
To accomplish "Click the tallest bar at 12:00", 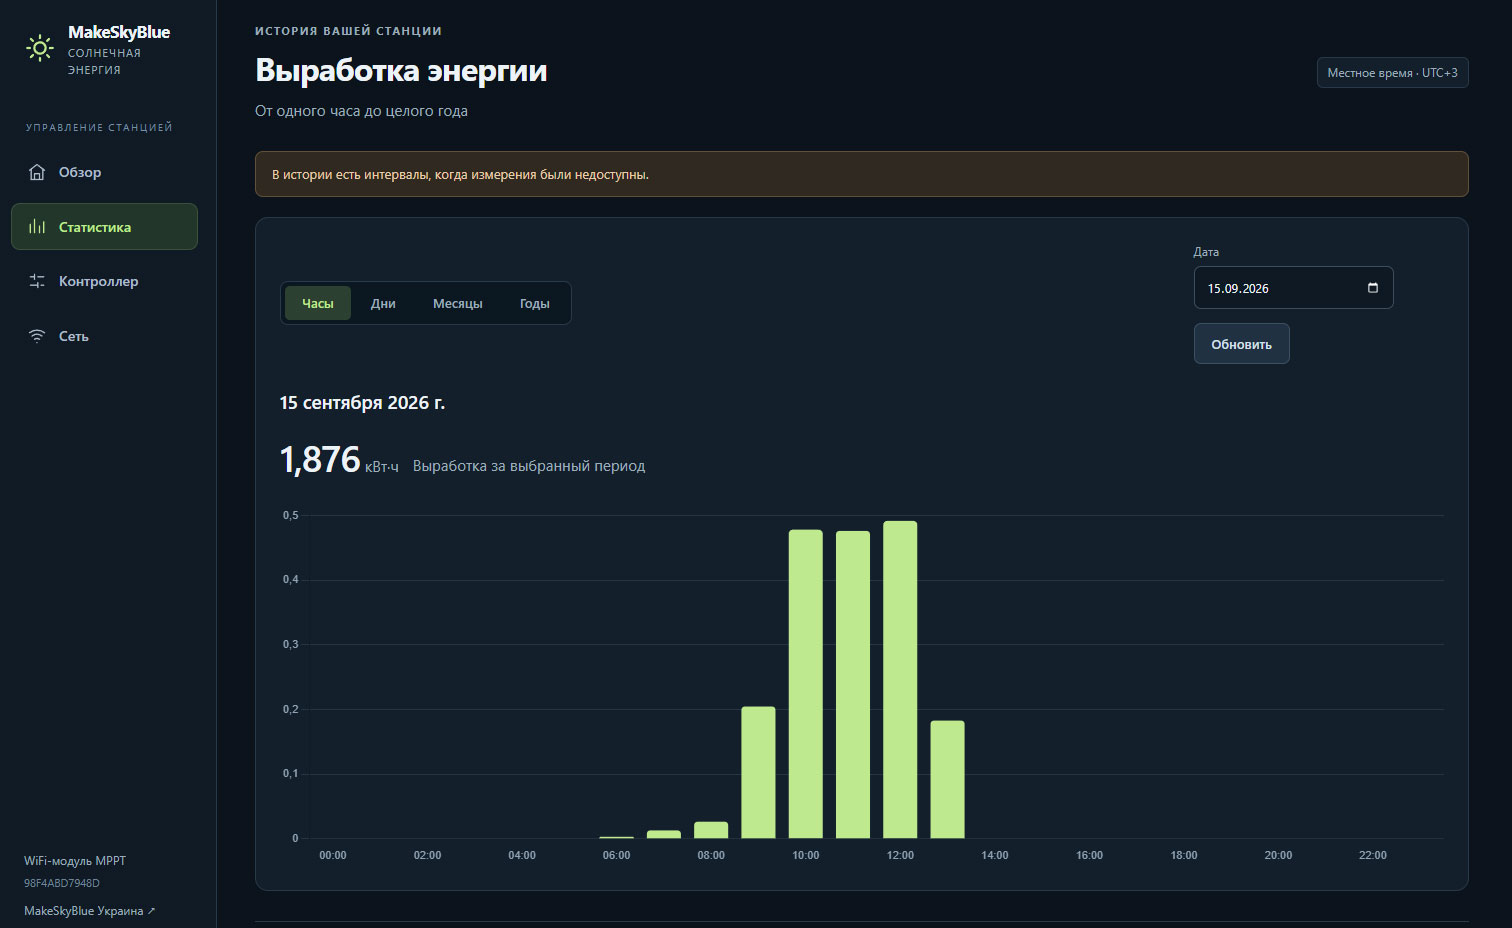I will point(900,679).
